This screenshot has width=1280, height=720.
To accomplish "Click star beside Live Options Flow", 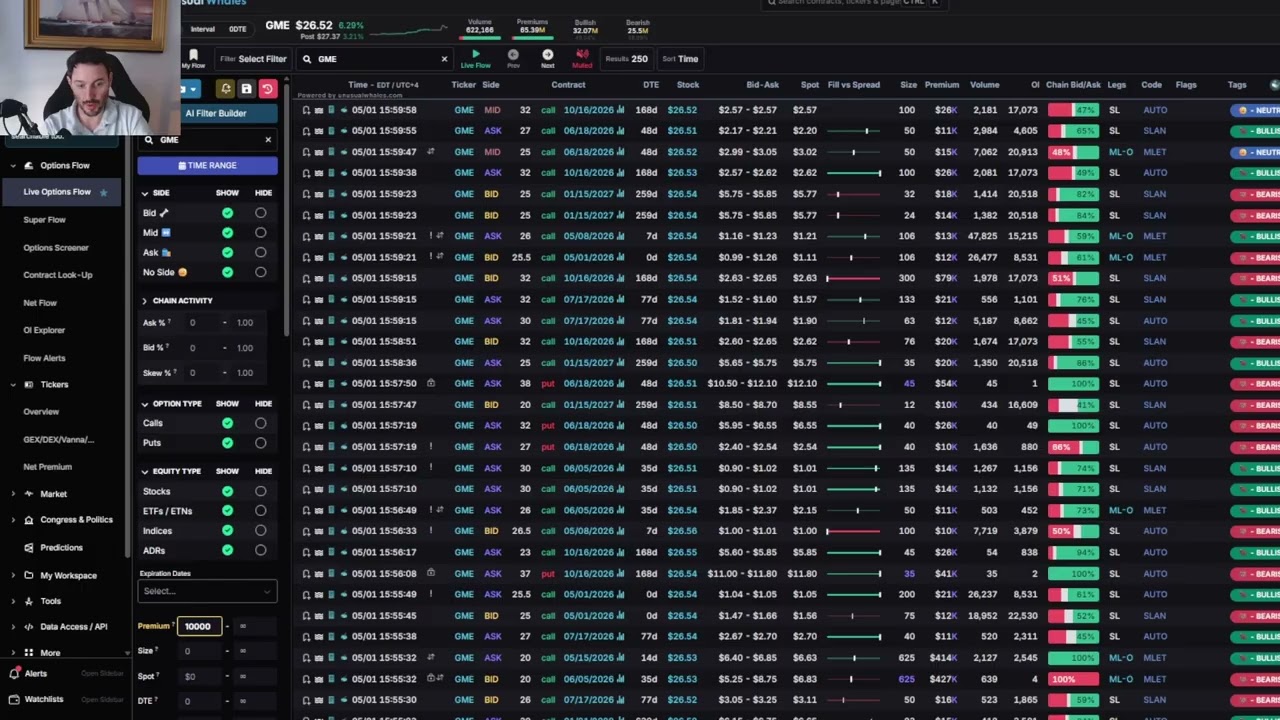I will pos(103,192).
